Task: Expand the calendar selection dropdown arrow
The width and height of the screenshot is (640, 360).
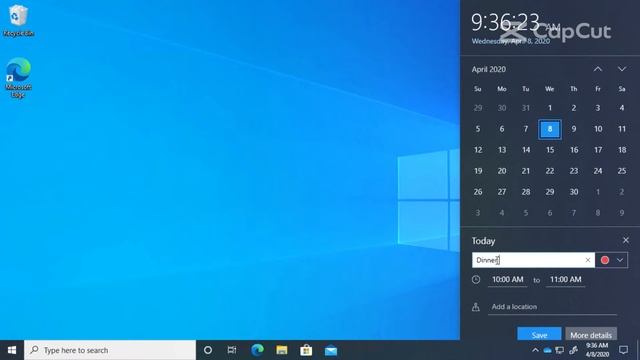Action: (x=620, y=260)
